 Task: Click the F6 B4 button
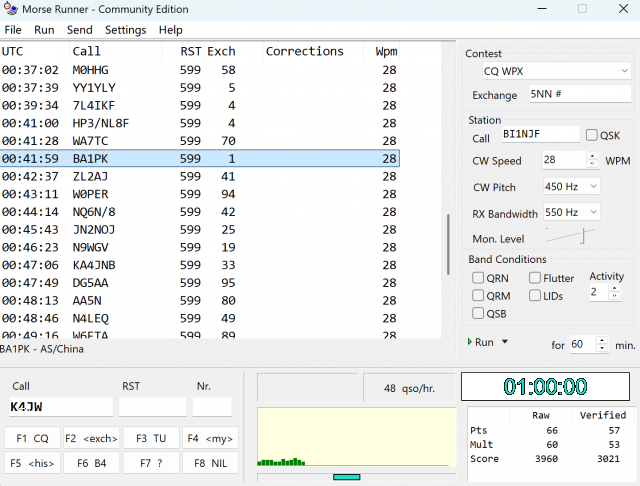tap(91, 463)
